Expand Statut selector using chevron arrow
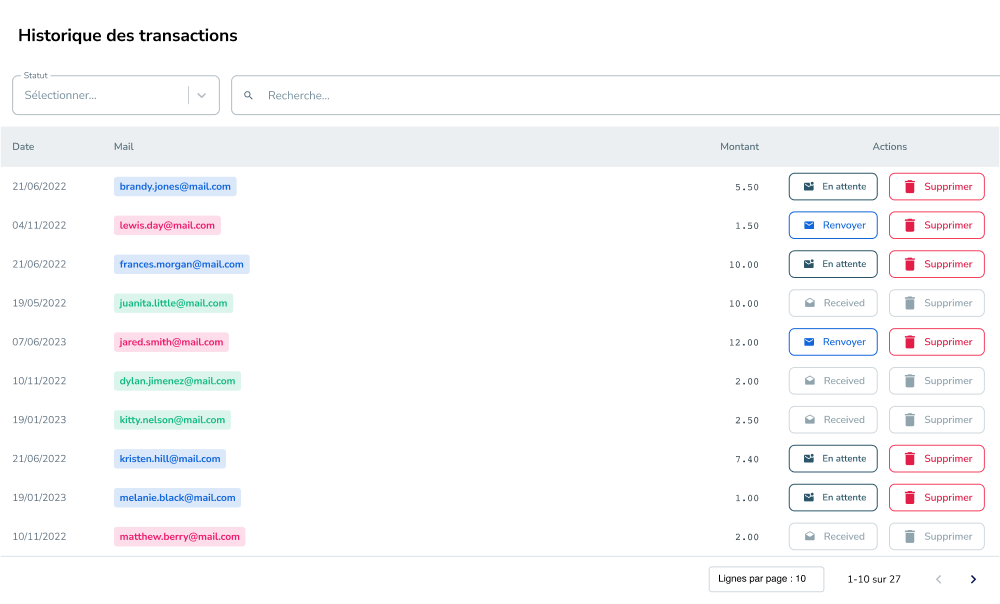This screenshot has width=1000, height=604. (x=202, y=96)
